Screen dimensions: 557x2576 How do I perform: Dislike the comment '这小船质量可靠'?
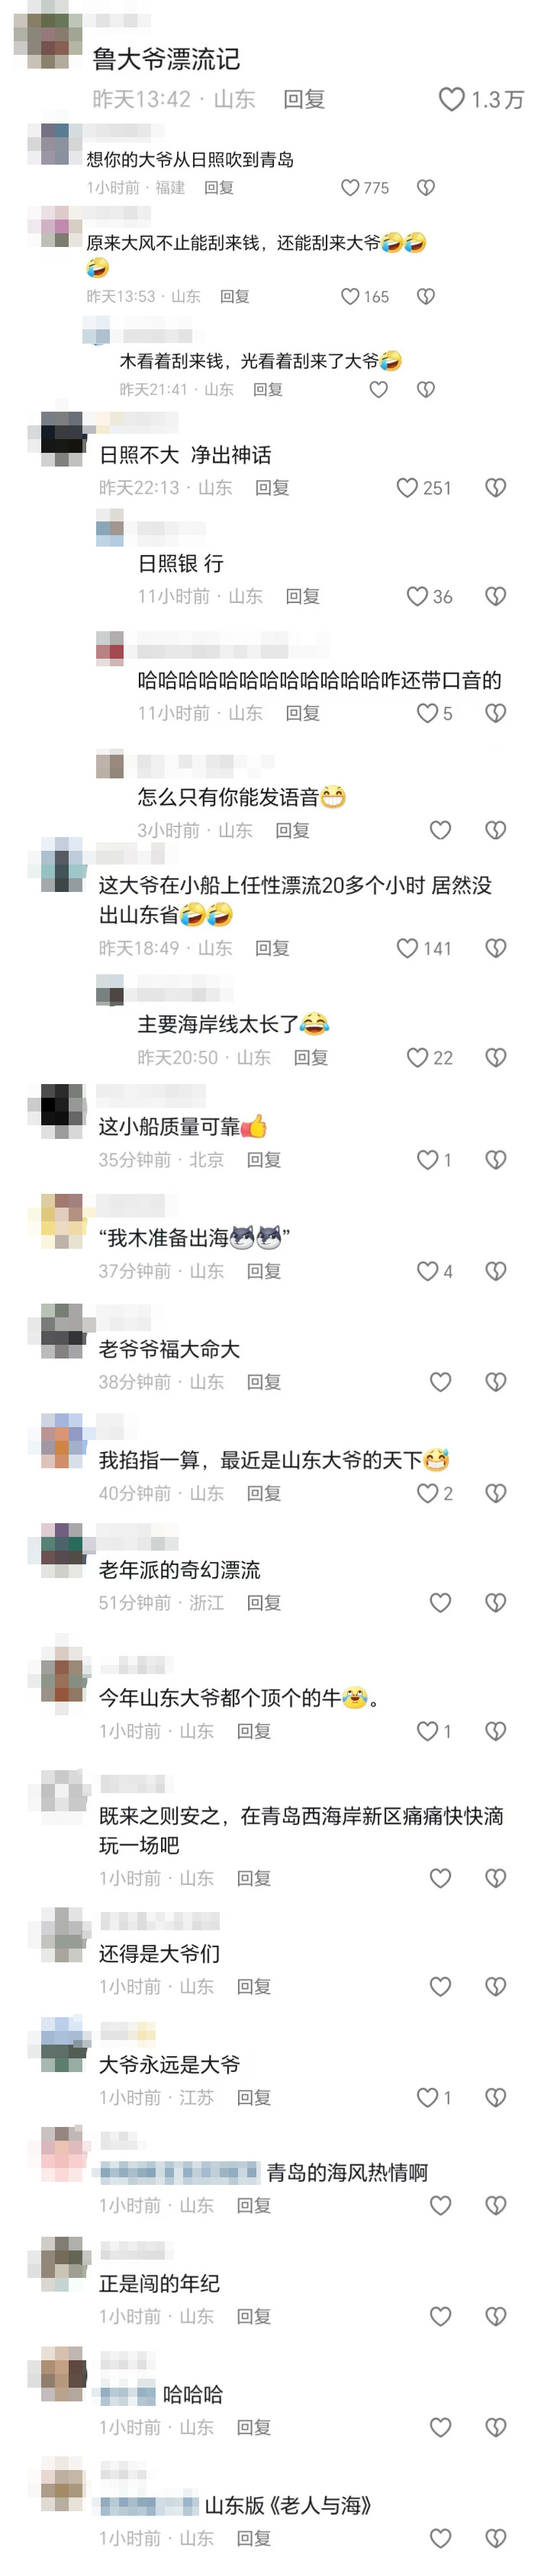click(x=495, y=1159)
